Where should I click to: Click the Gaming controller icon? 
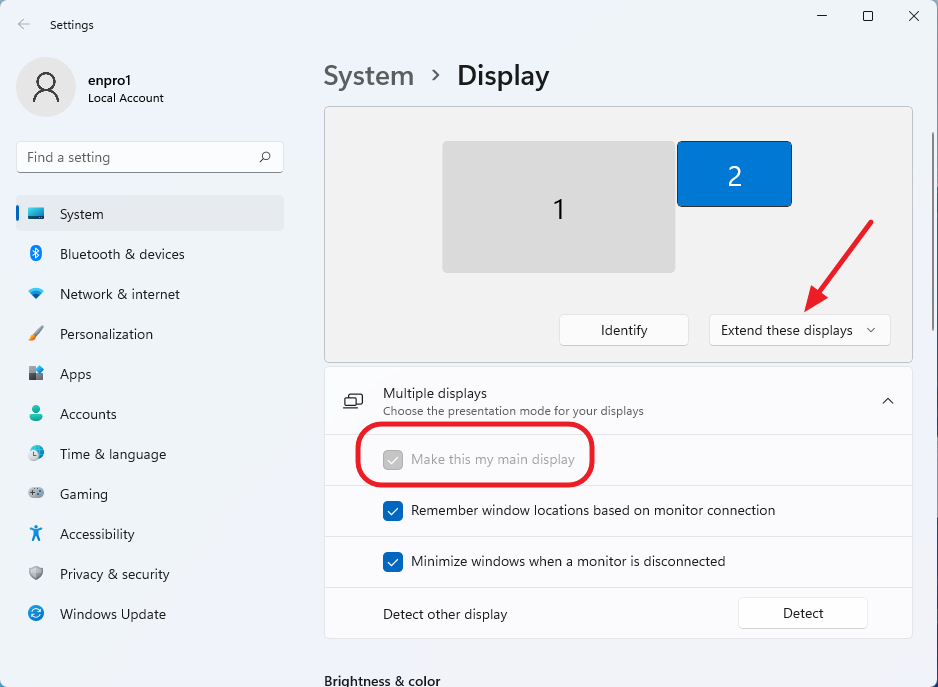[36, 493]
